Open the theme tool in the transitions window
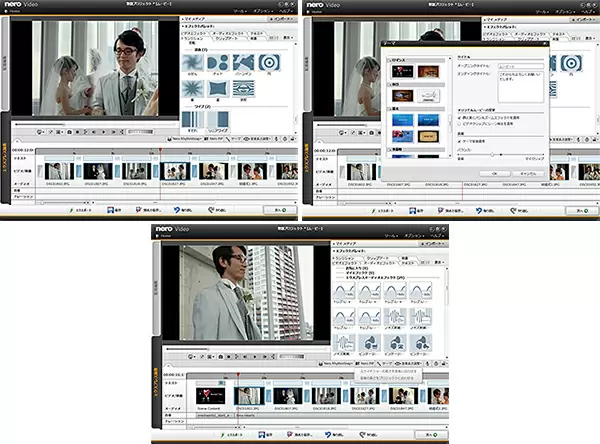The width and height of the screenshot is (600, 444). point(233,139)
